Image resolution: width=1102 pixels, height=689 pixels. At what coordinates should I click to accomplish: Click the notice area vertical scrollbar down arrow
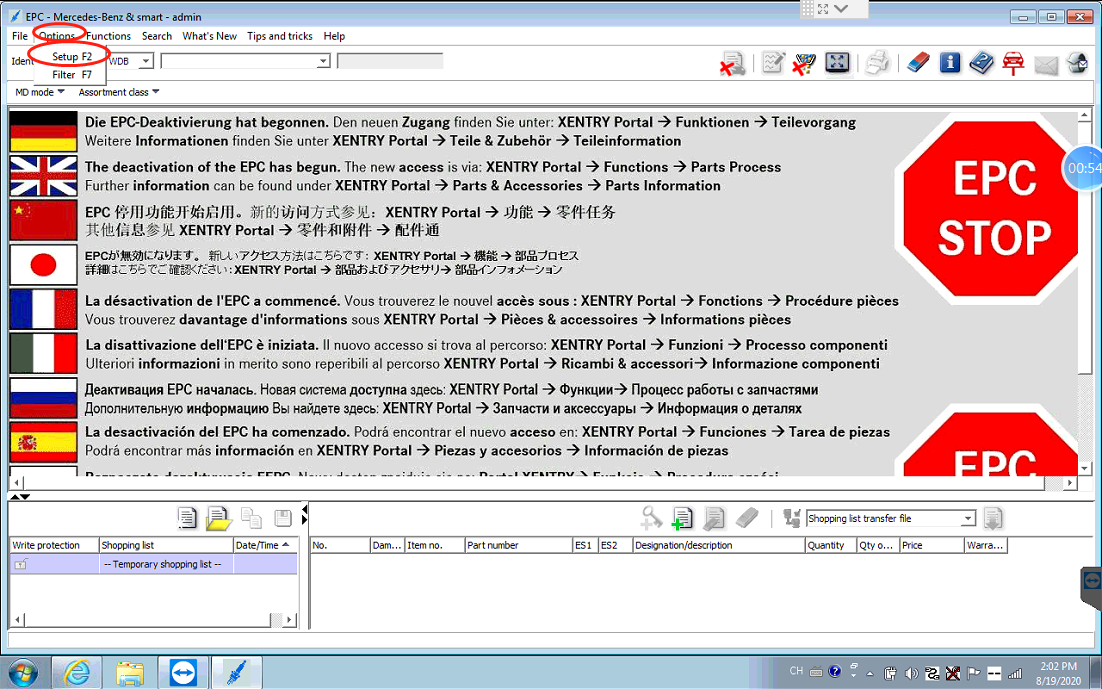tap(1084, 469)
